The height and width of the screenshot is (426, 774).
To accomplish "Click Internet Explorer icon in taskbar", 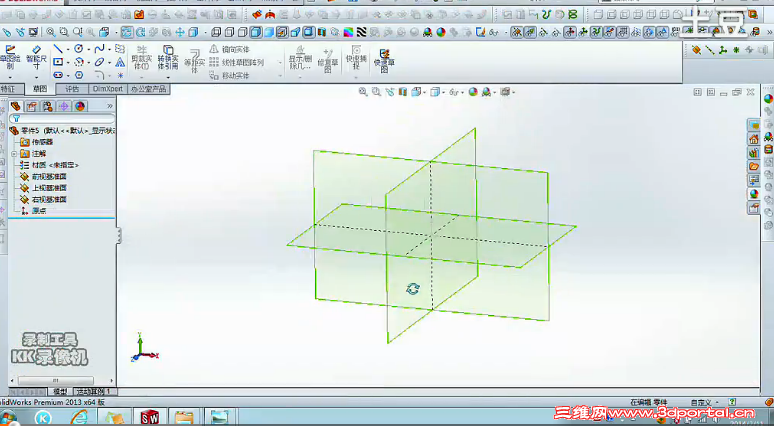I will (x=79, y=417).
